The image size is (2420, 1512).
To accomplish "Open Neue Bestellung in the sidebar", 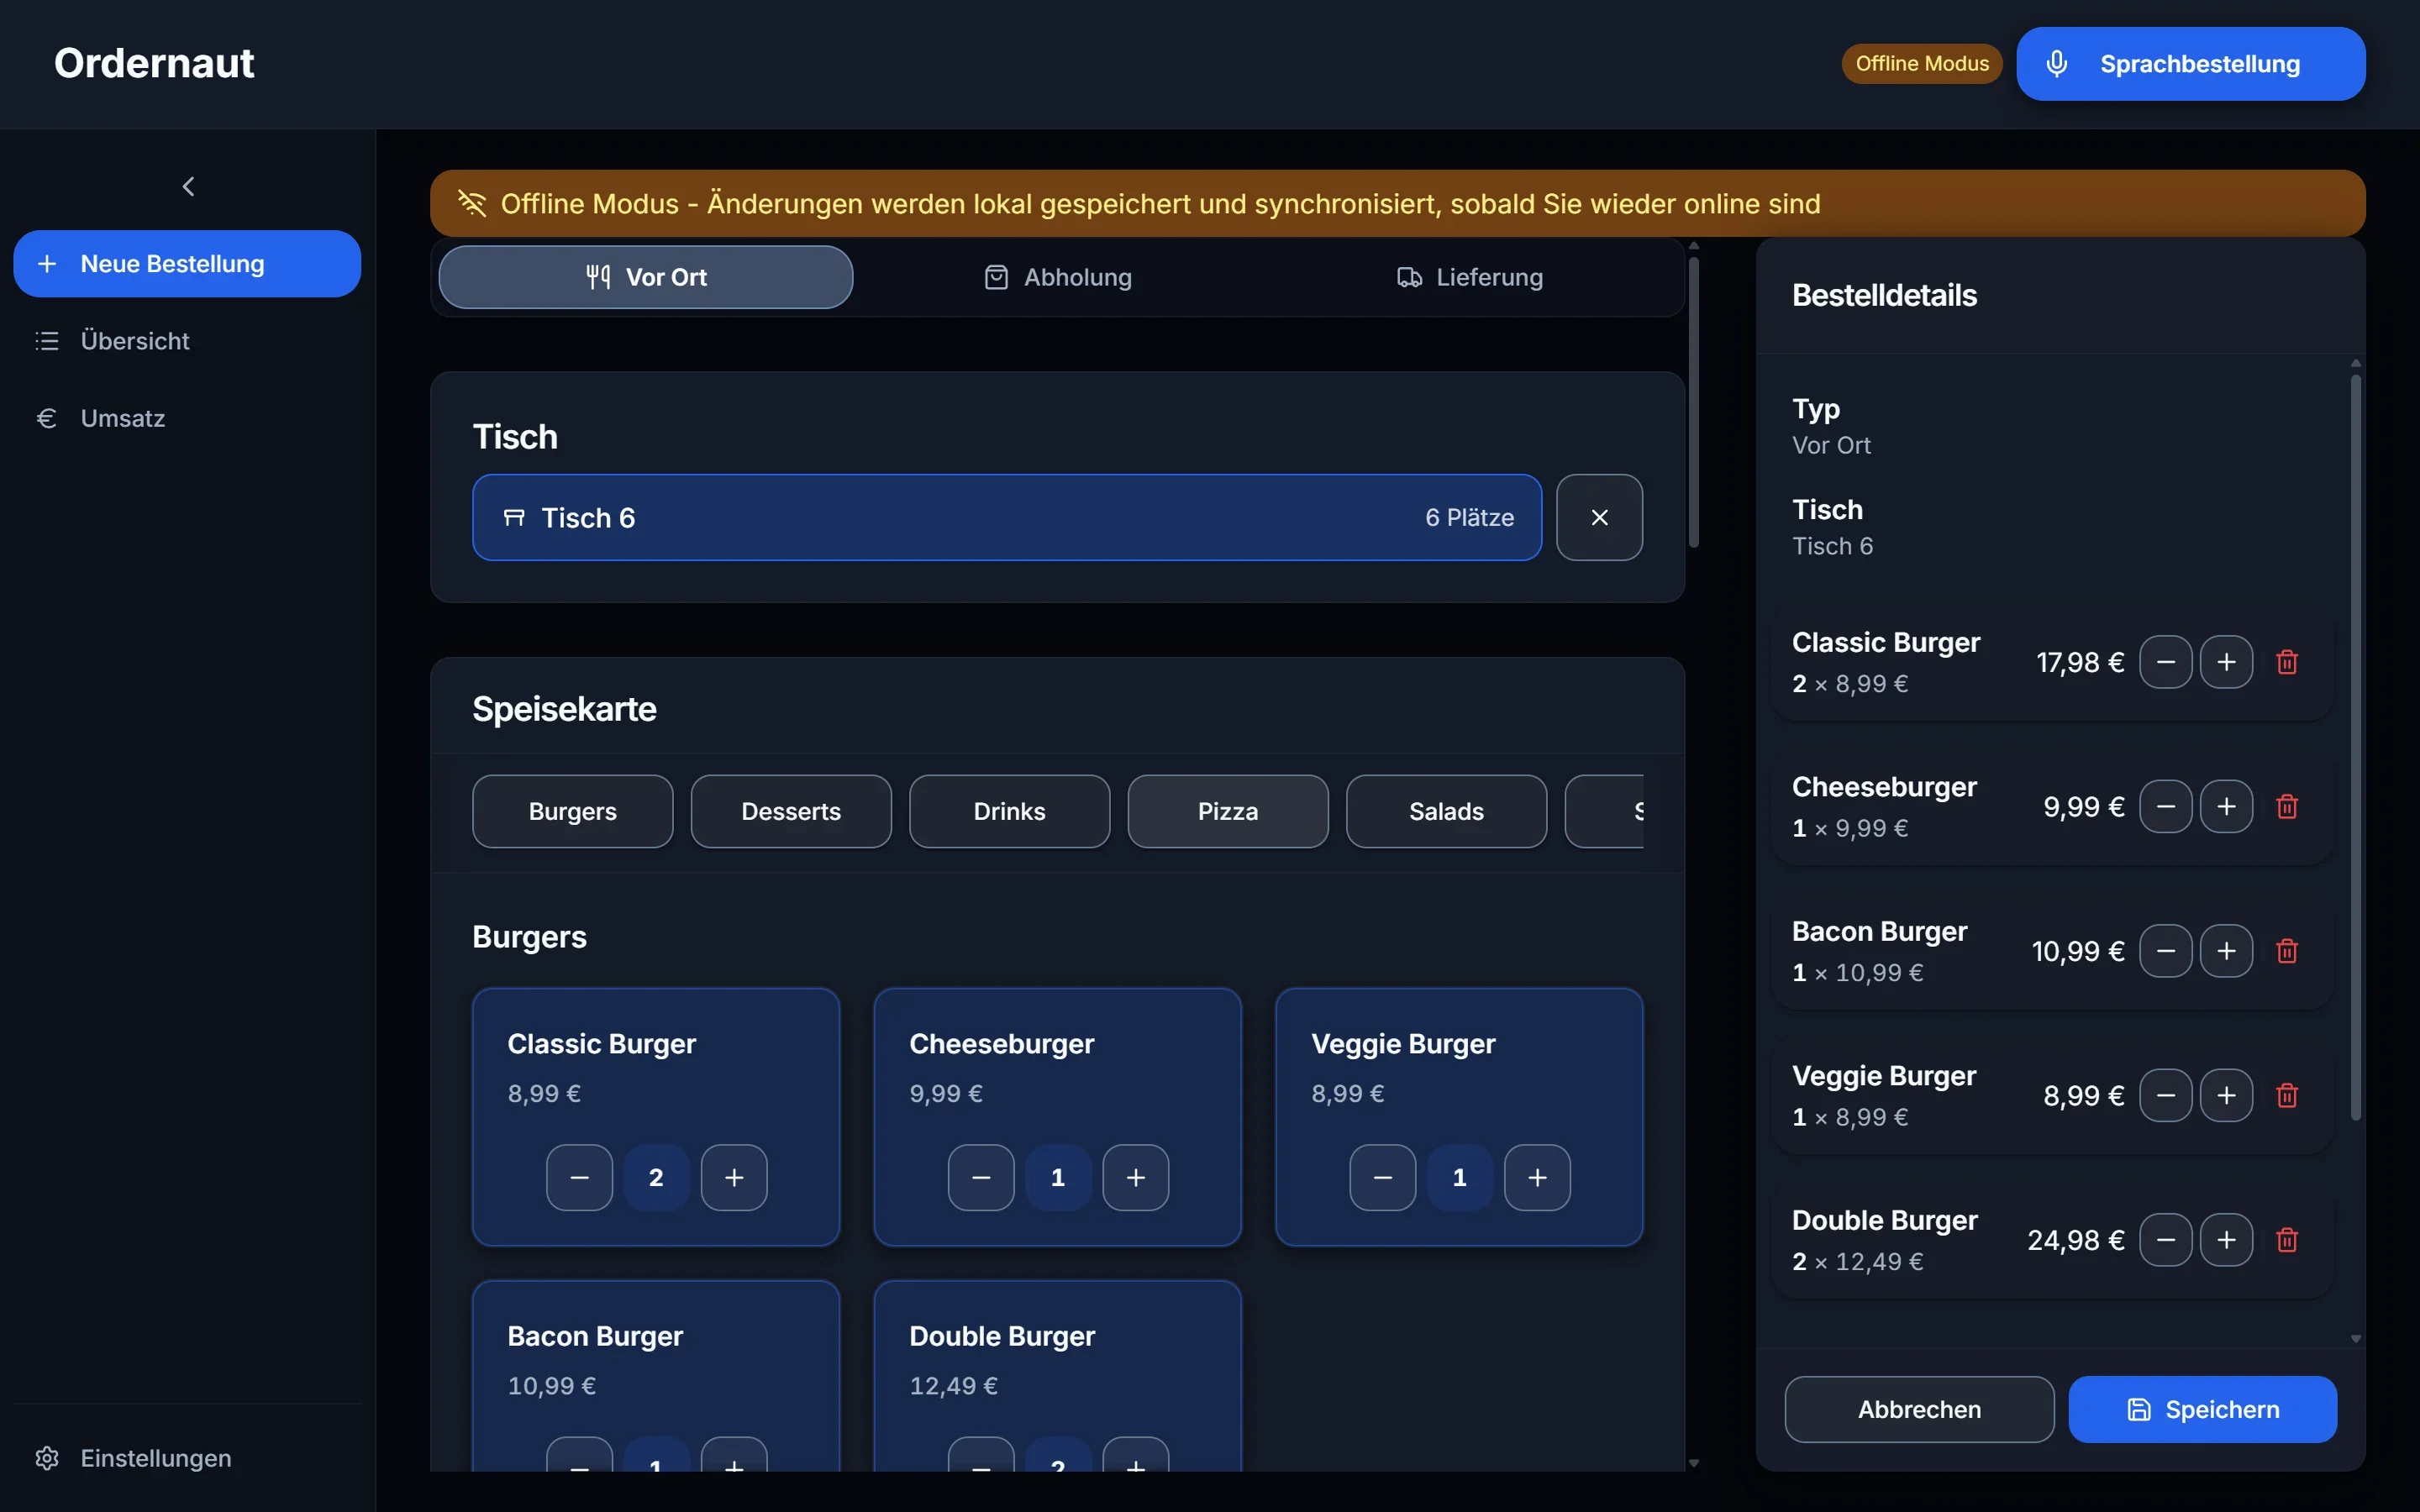I will 187,264.
